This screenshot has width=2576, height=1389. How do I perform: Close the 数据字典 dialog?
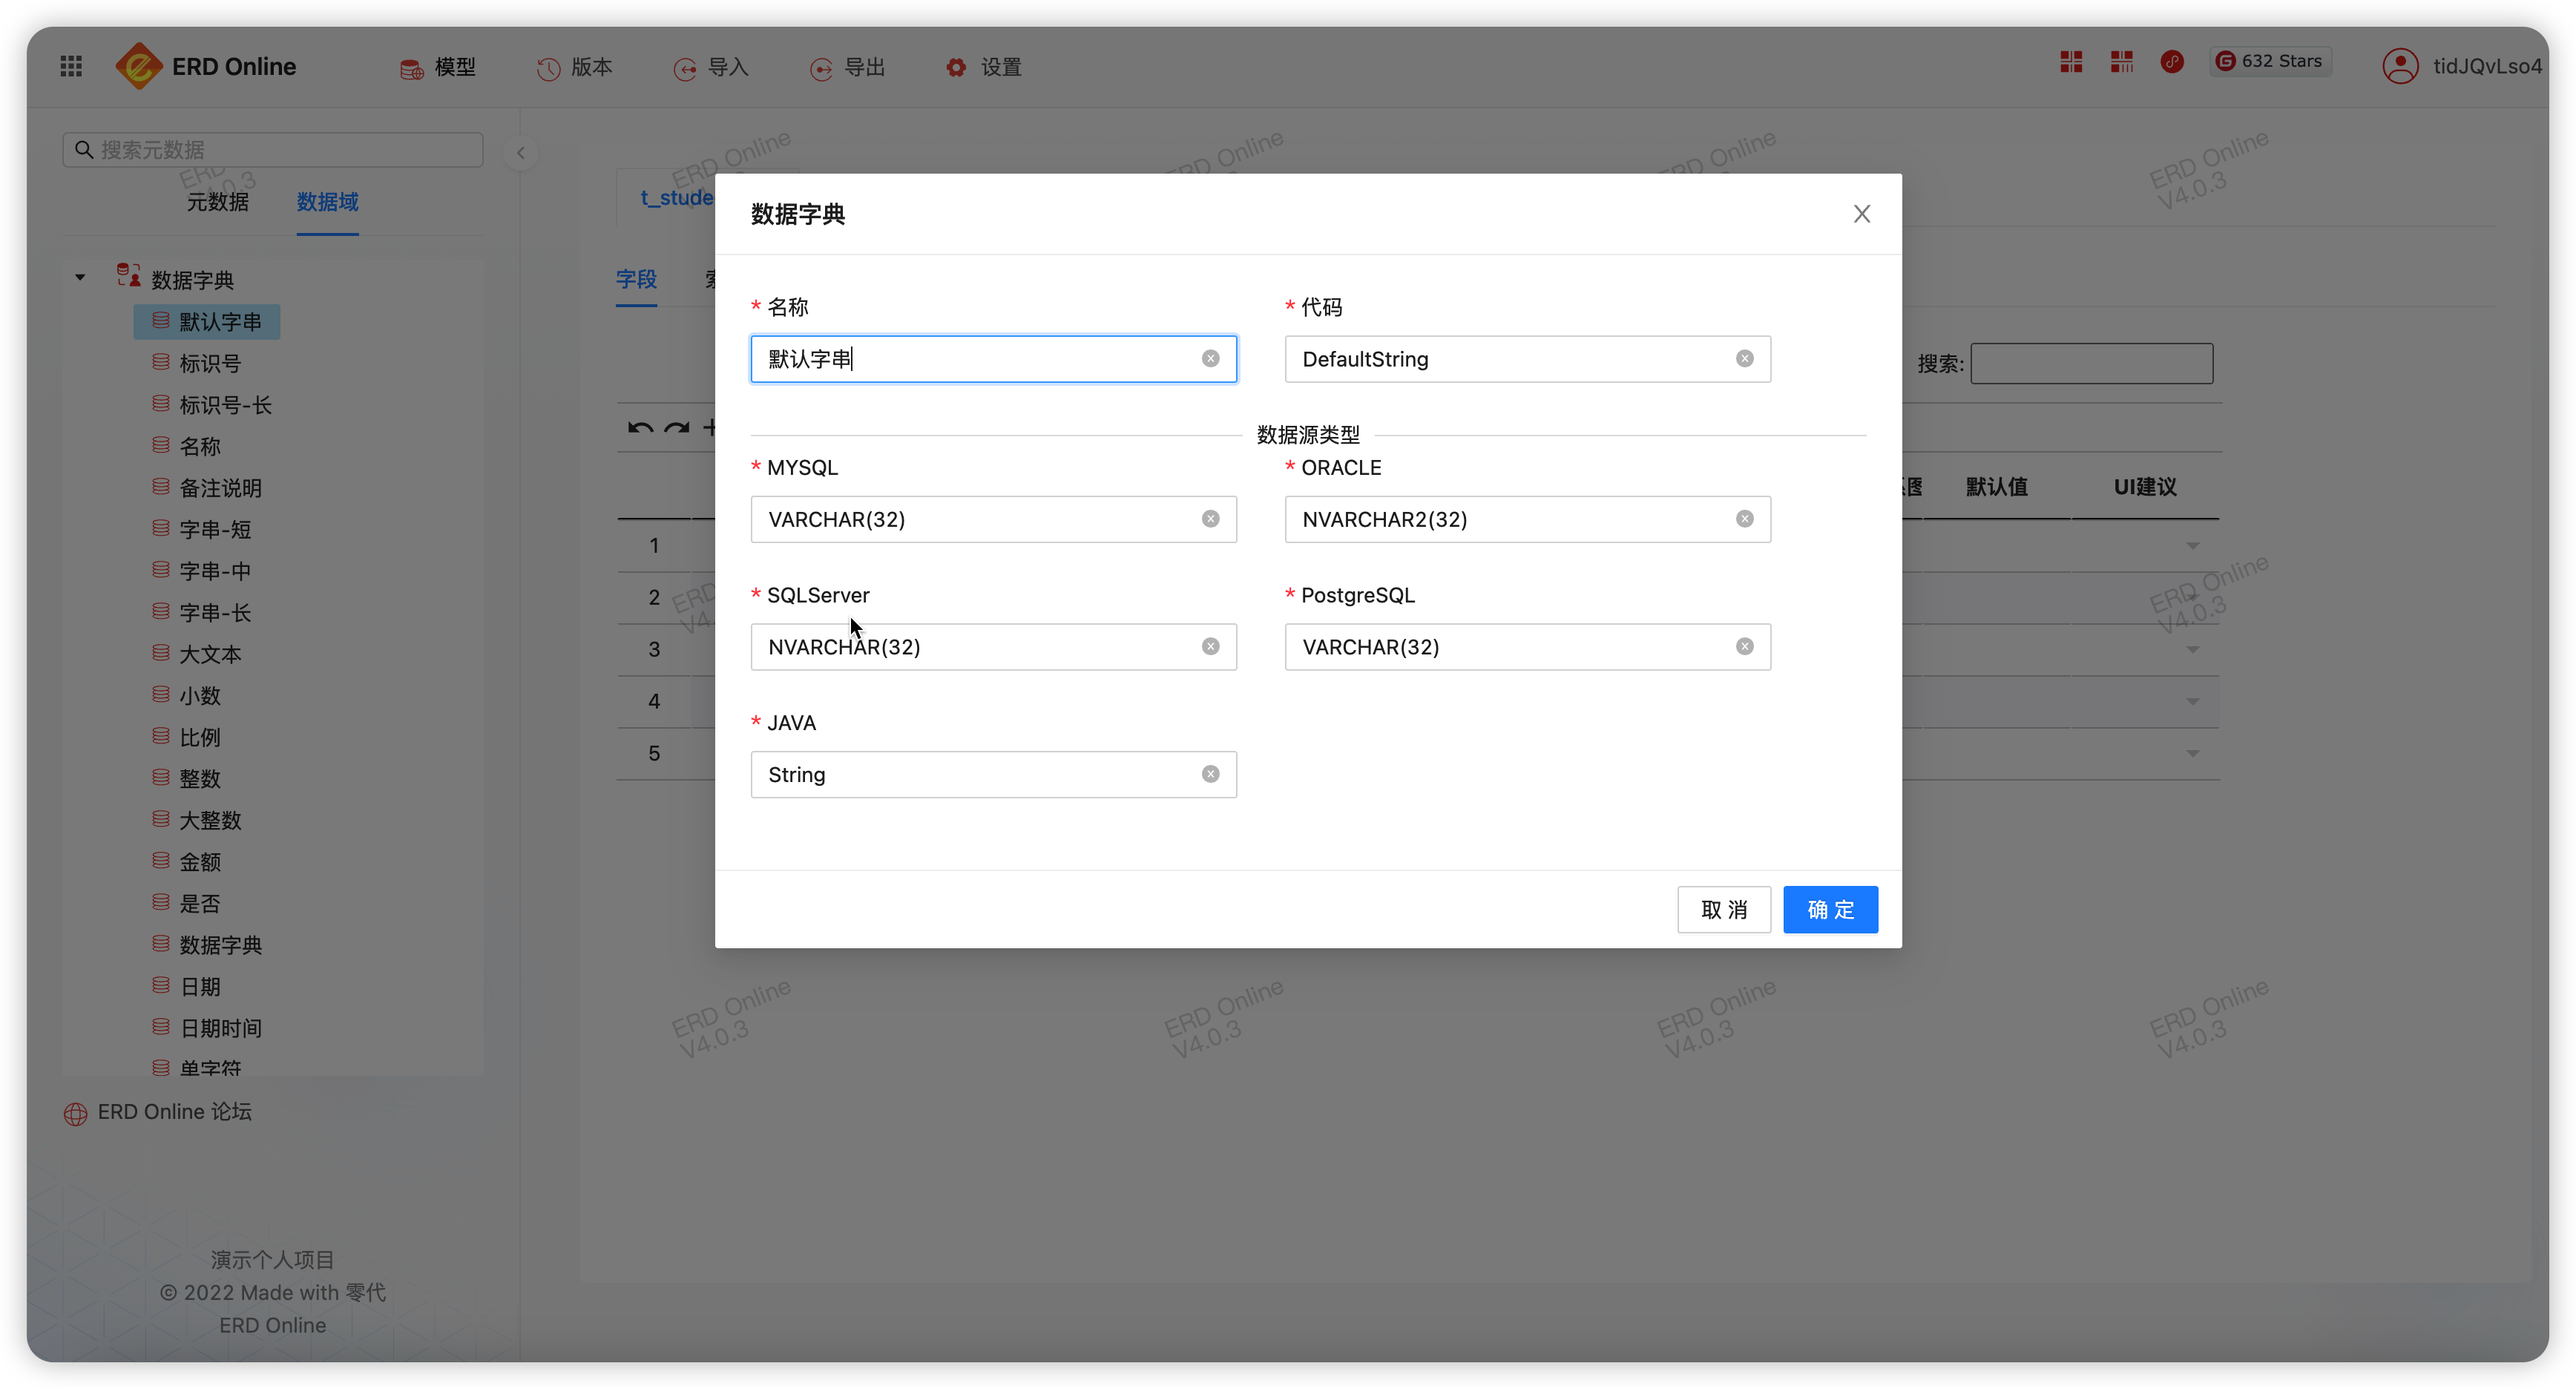coord(1862,213)
